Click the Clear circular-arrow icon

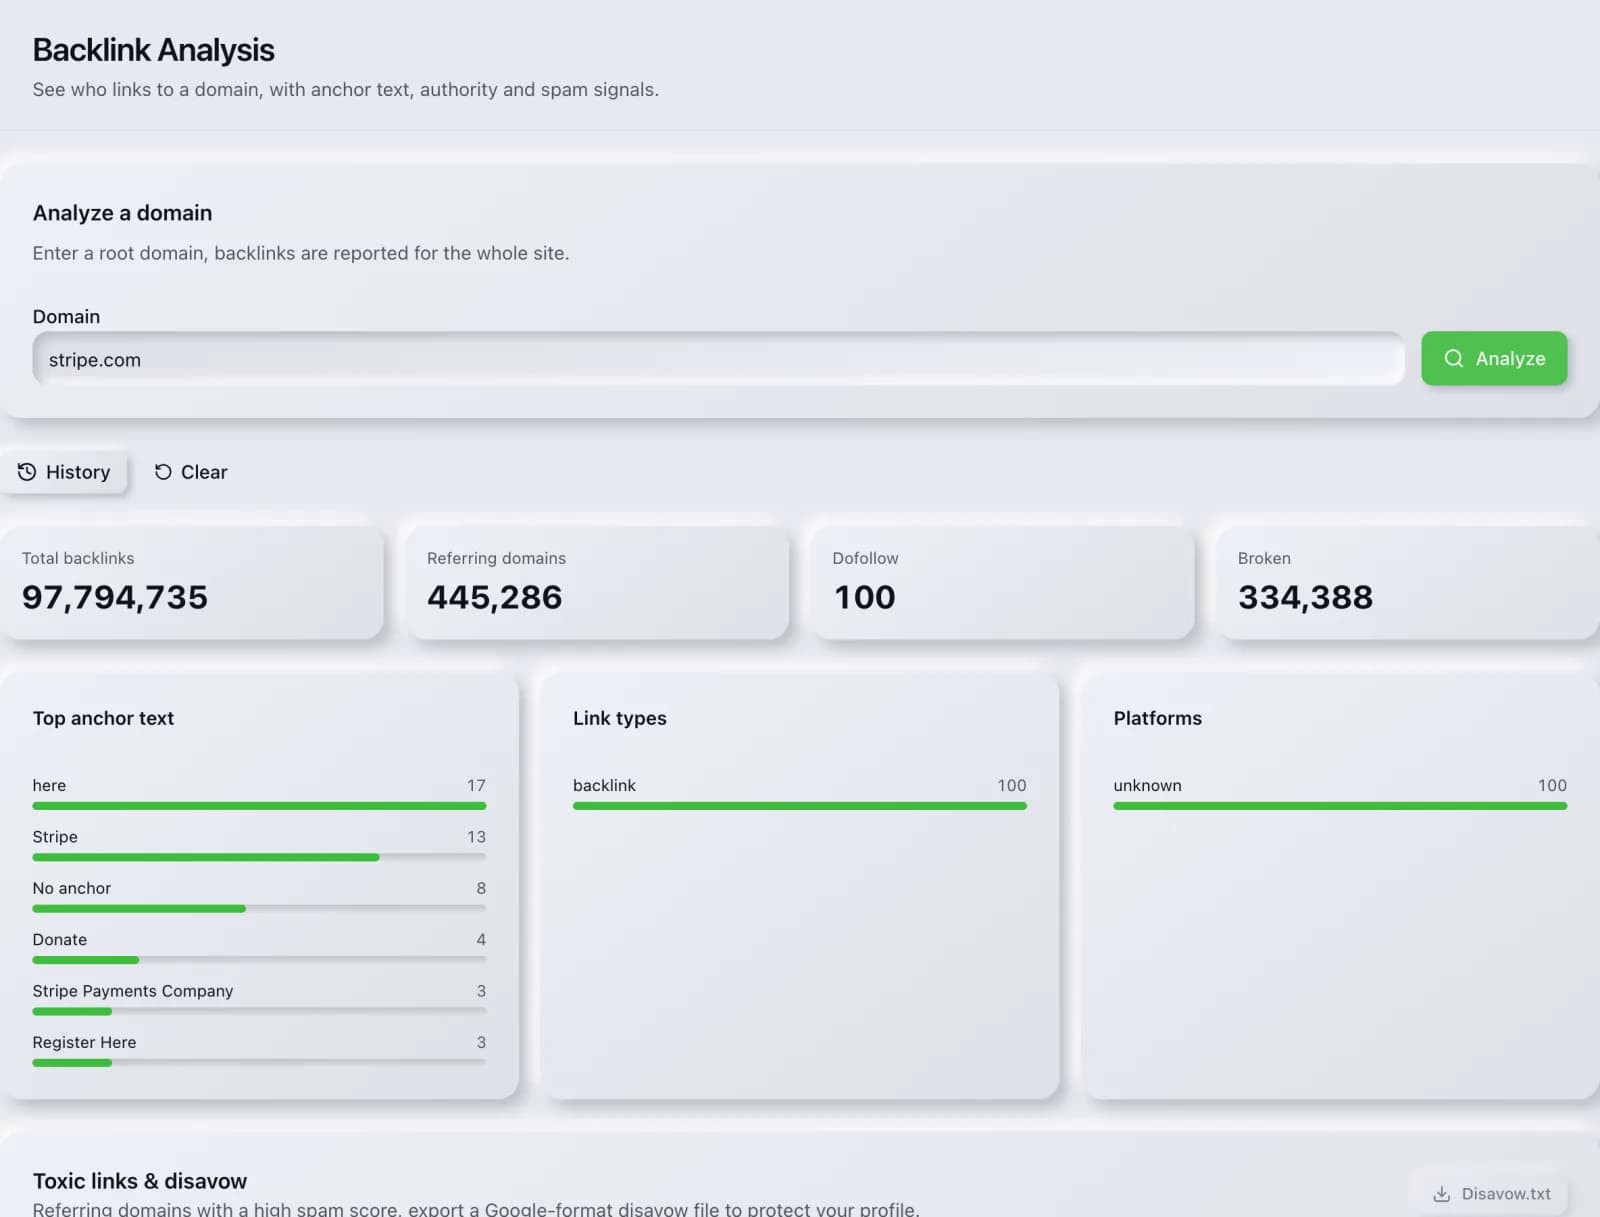click(163, 472)
